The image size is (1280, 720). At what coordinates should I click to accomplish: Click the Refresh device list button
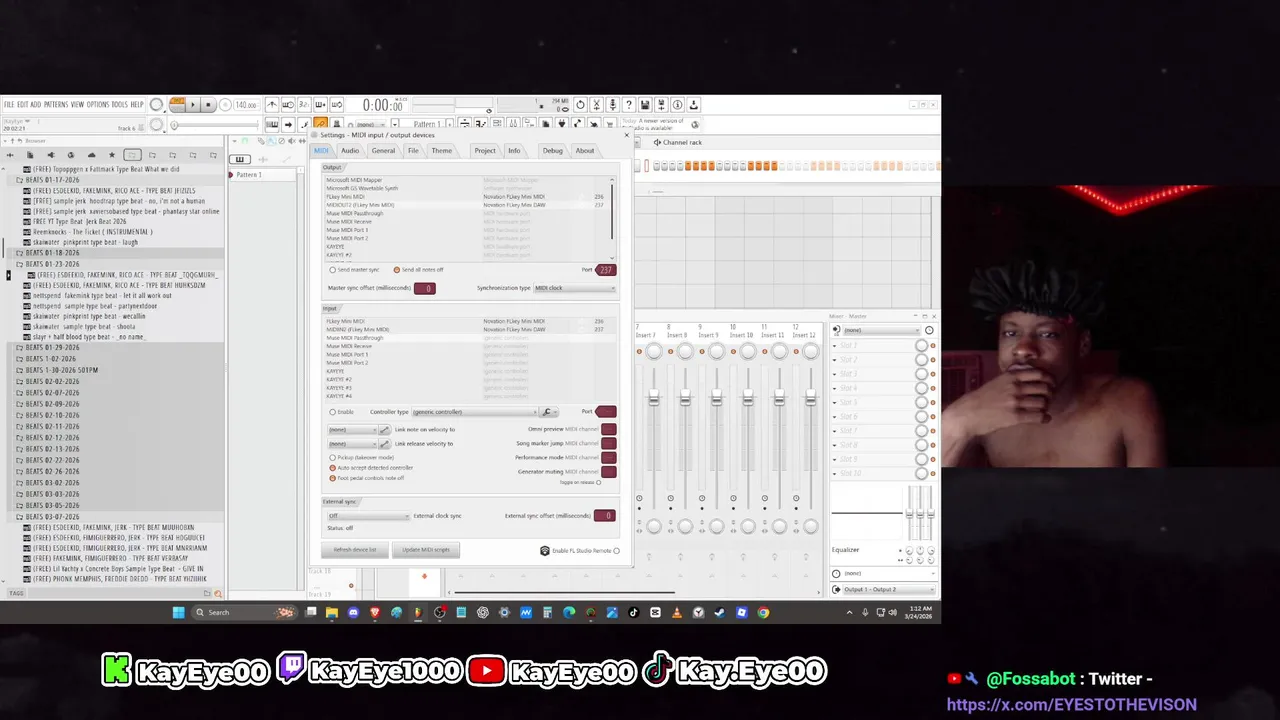point(355,550)
